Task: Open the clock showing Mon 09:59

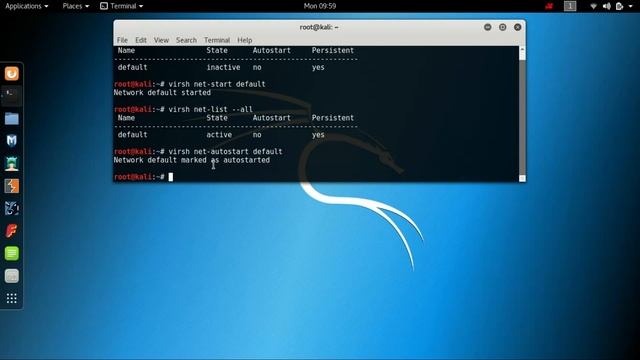Action: coord(320,6)
